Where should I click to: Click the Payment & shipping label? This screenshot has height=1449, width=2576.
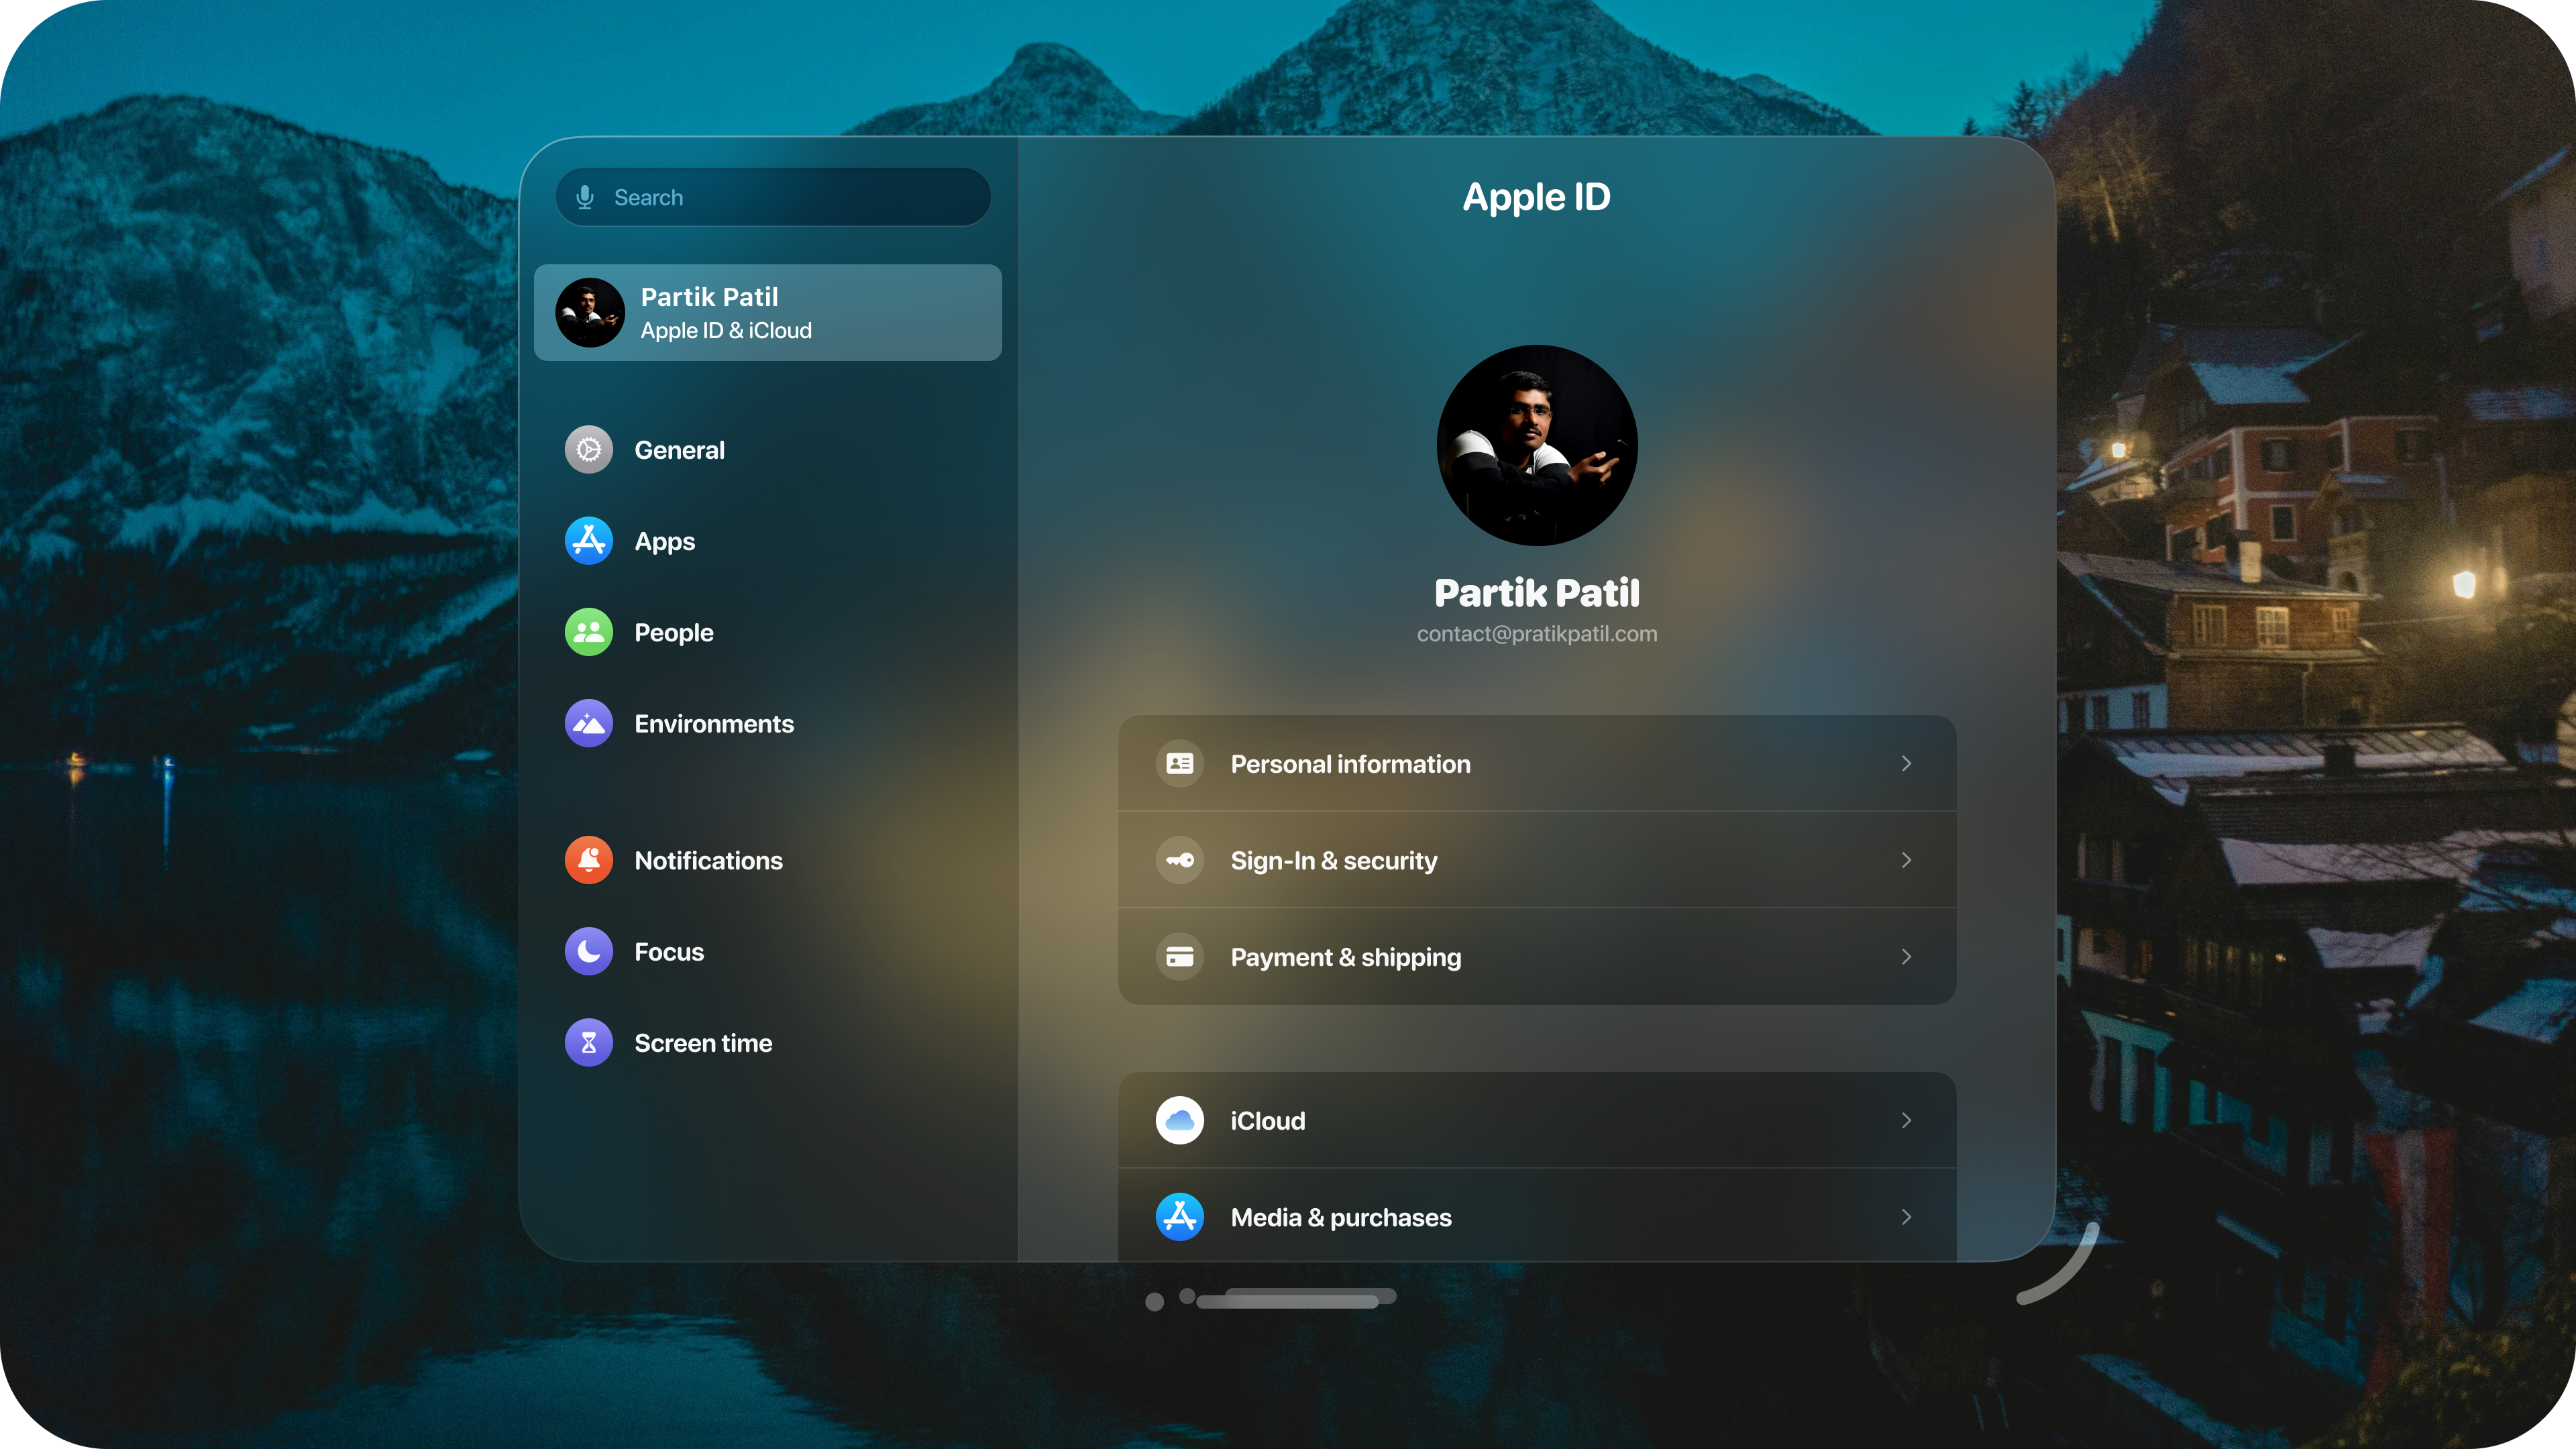point(1345,957)
